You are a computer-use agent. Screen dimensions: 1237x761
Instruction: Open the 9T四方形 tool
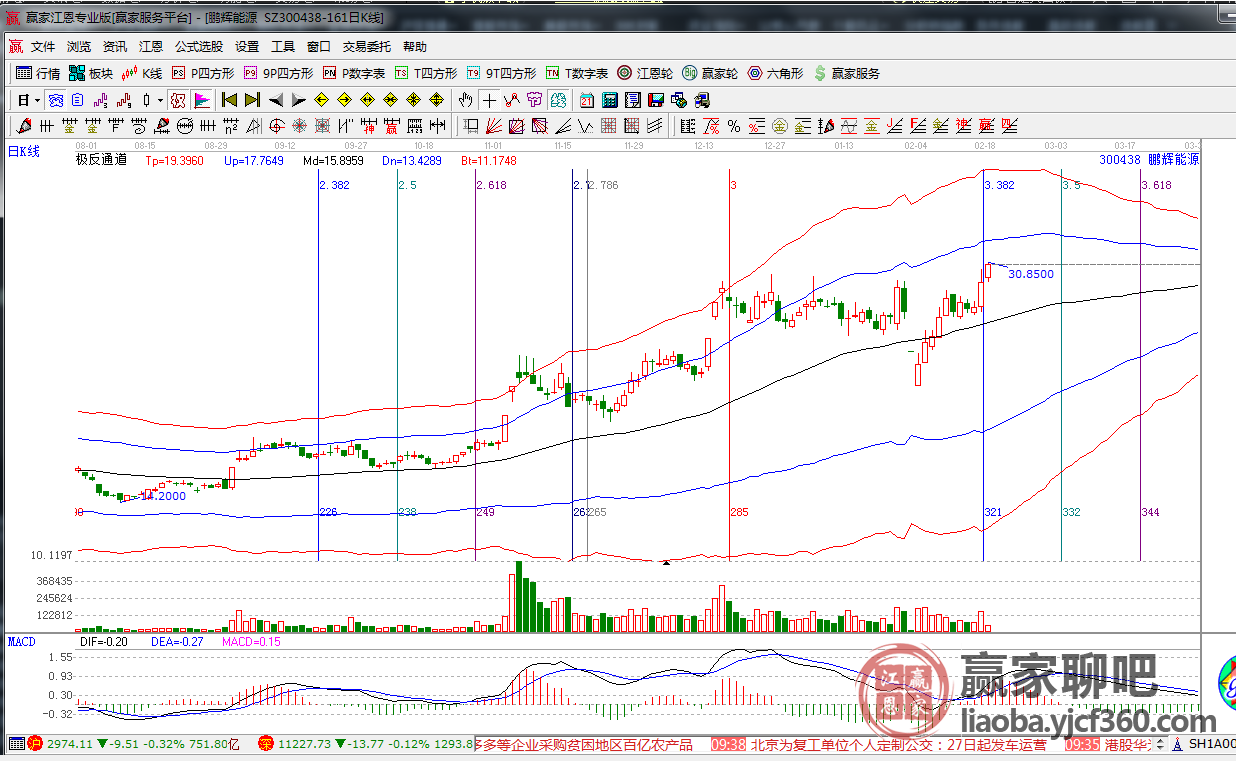501,74
